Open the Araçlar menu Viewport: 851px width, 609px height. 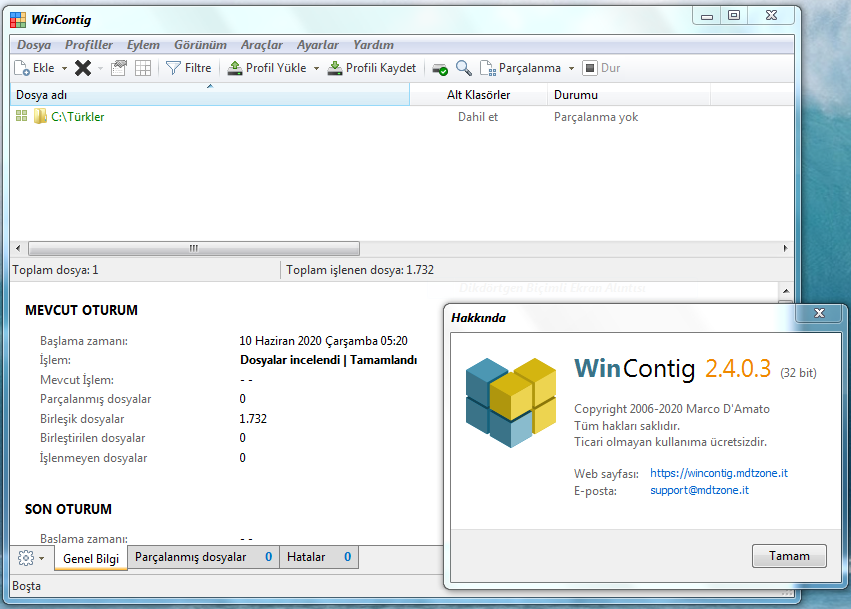[x=262, y=45]
